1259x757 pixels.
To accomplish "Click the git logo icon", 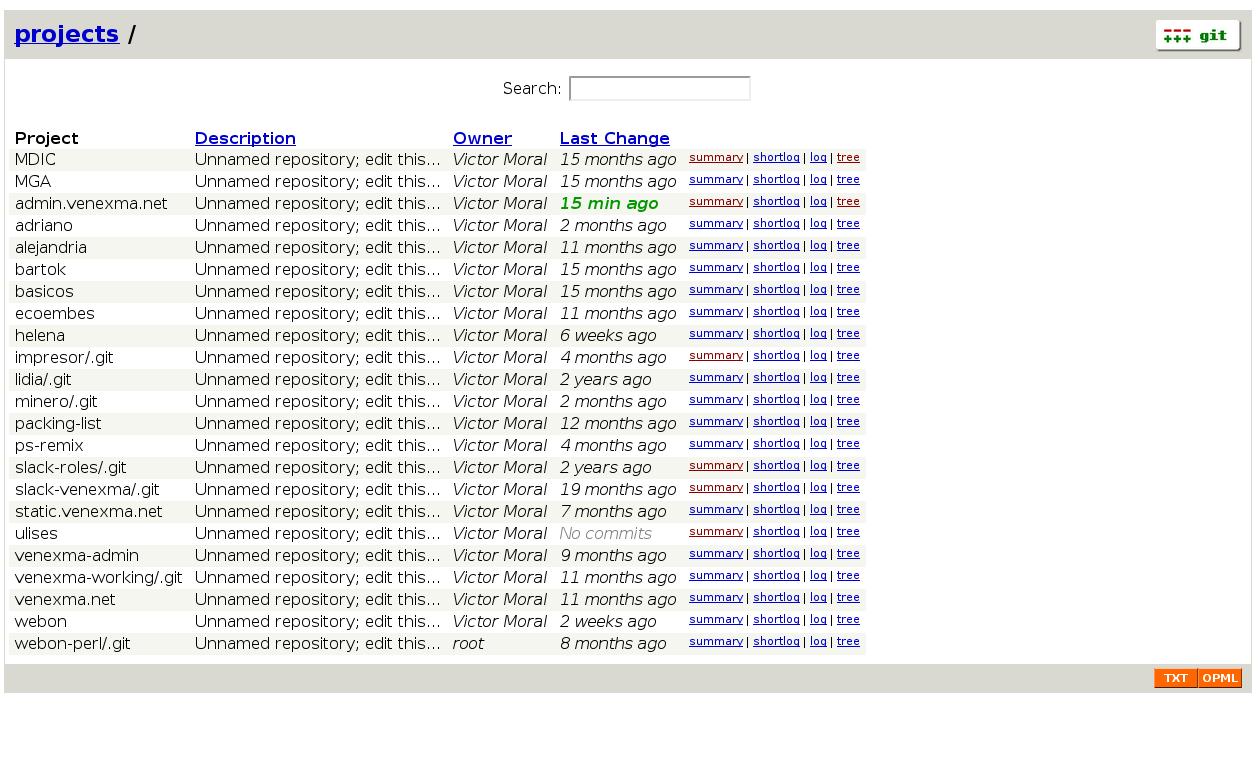I will 1197,35.
